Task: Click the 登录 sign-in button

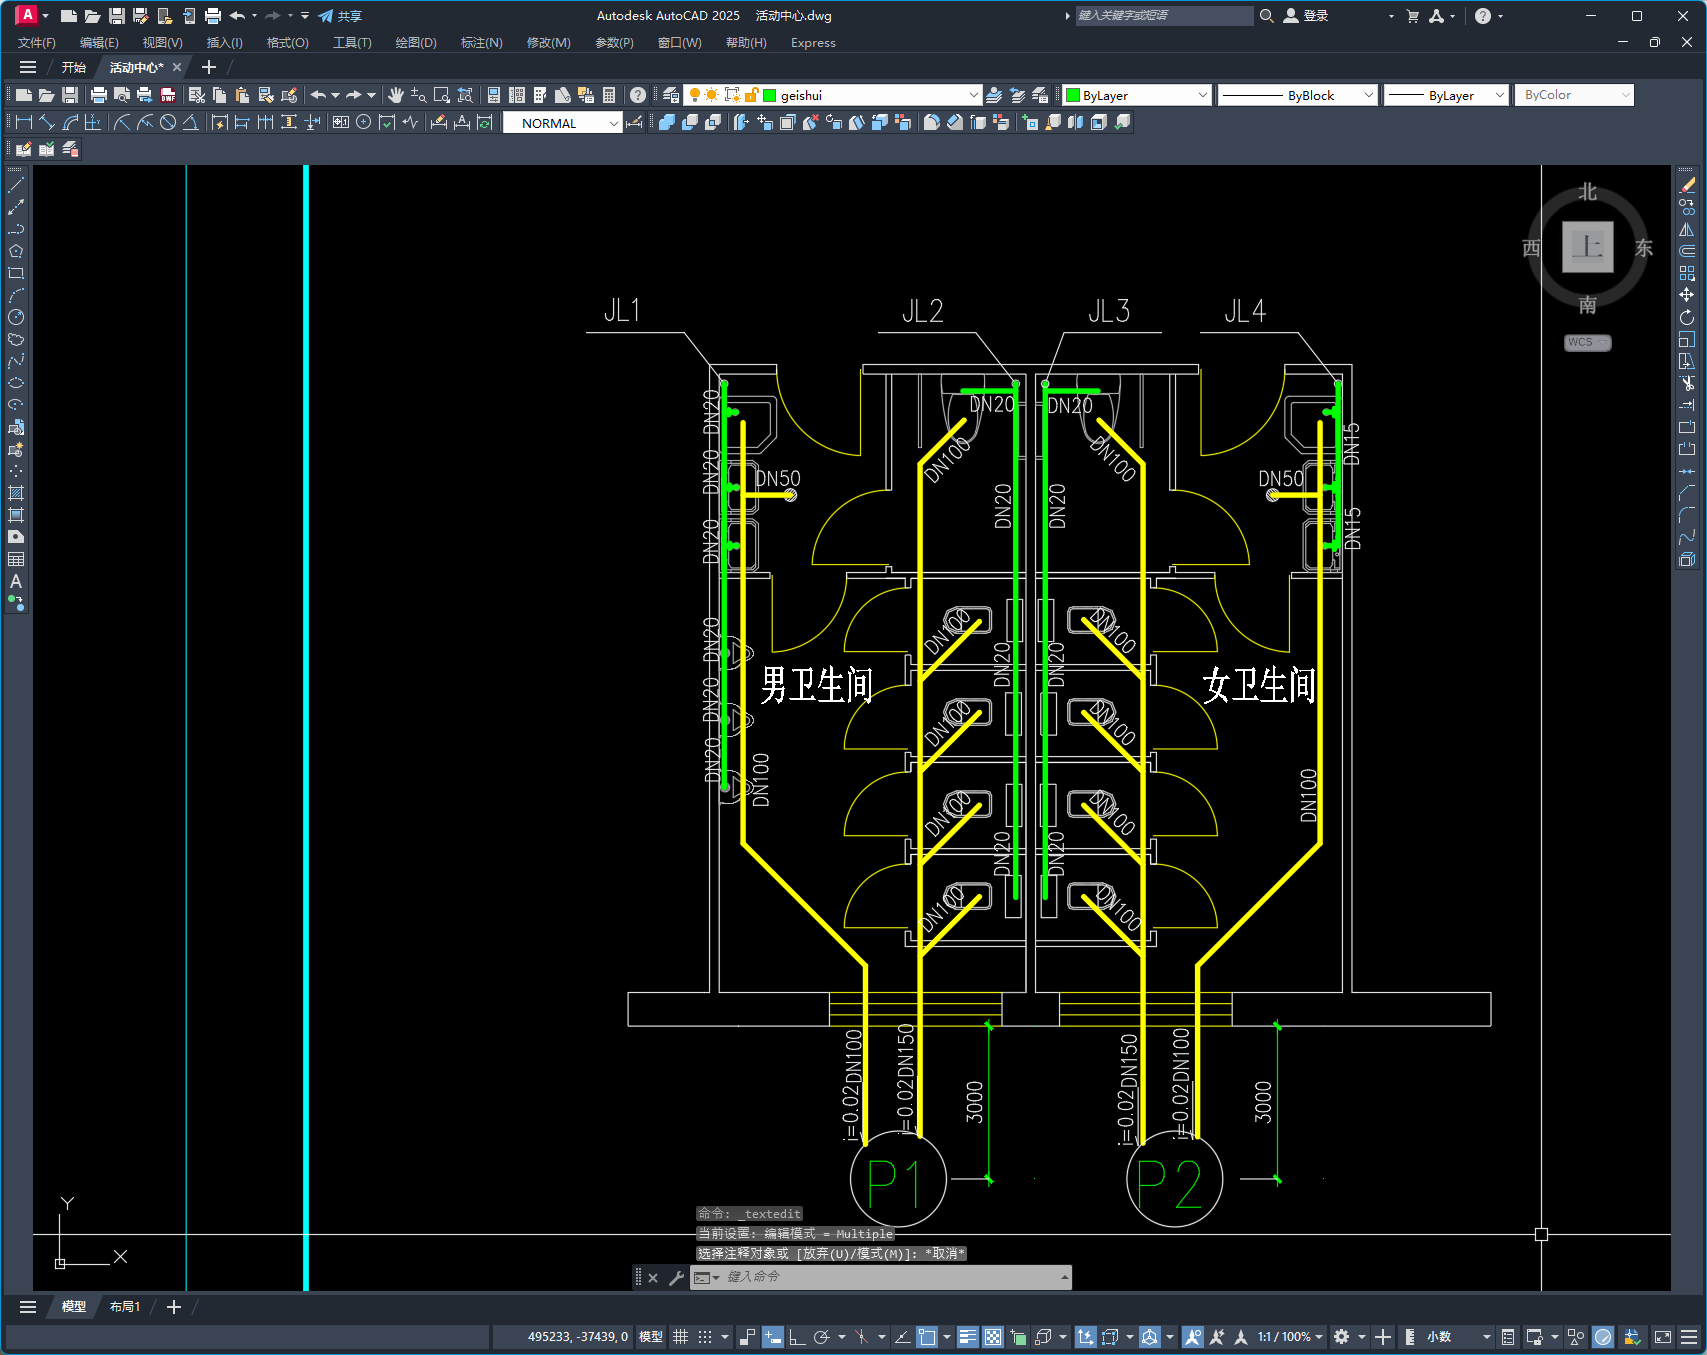Action: (1306, 16)
